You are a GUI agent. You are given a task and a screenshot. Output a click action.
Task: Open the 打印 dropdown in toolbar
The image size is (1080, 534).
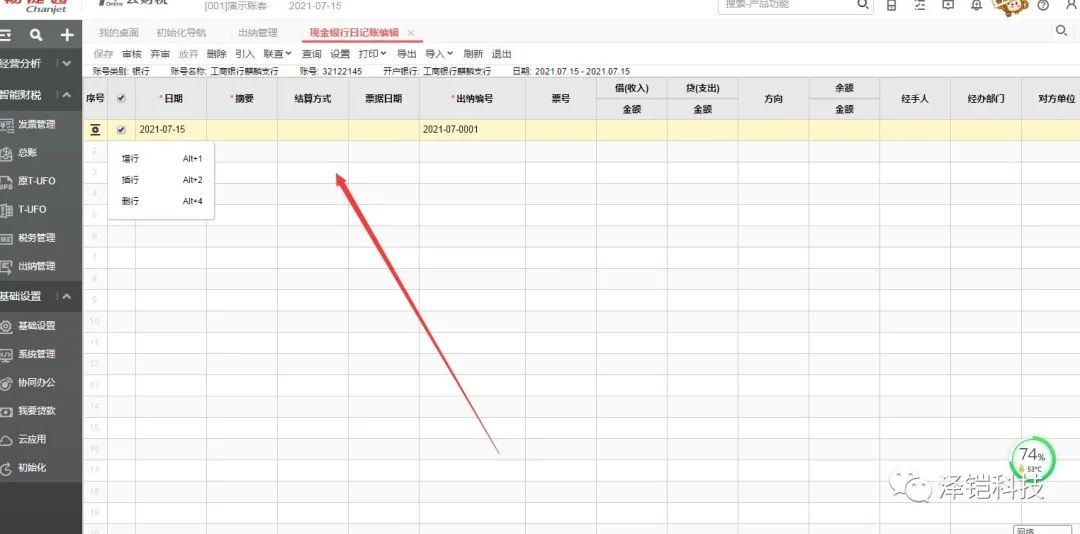pyautogui.click(x=372, y=54)
